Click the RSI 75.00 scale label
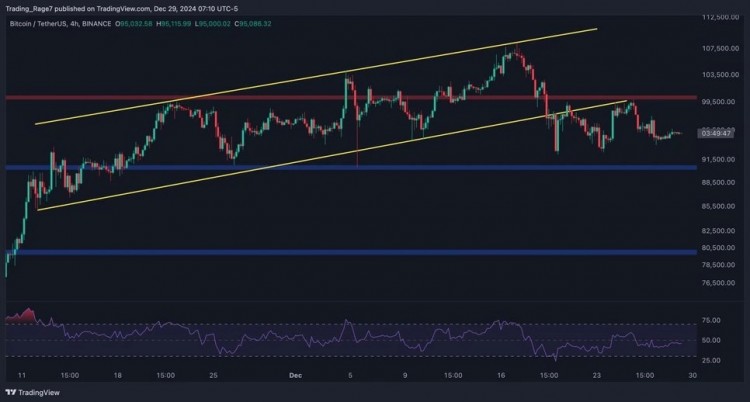750x402 pixels. [710, 321]
